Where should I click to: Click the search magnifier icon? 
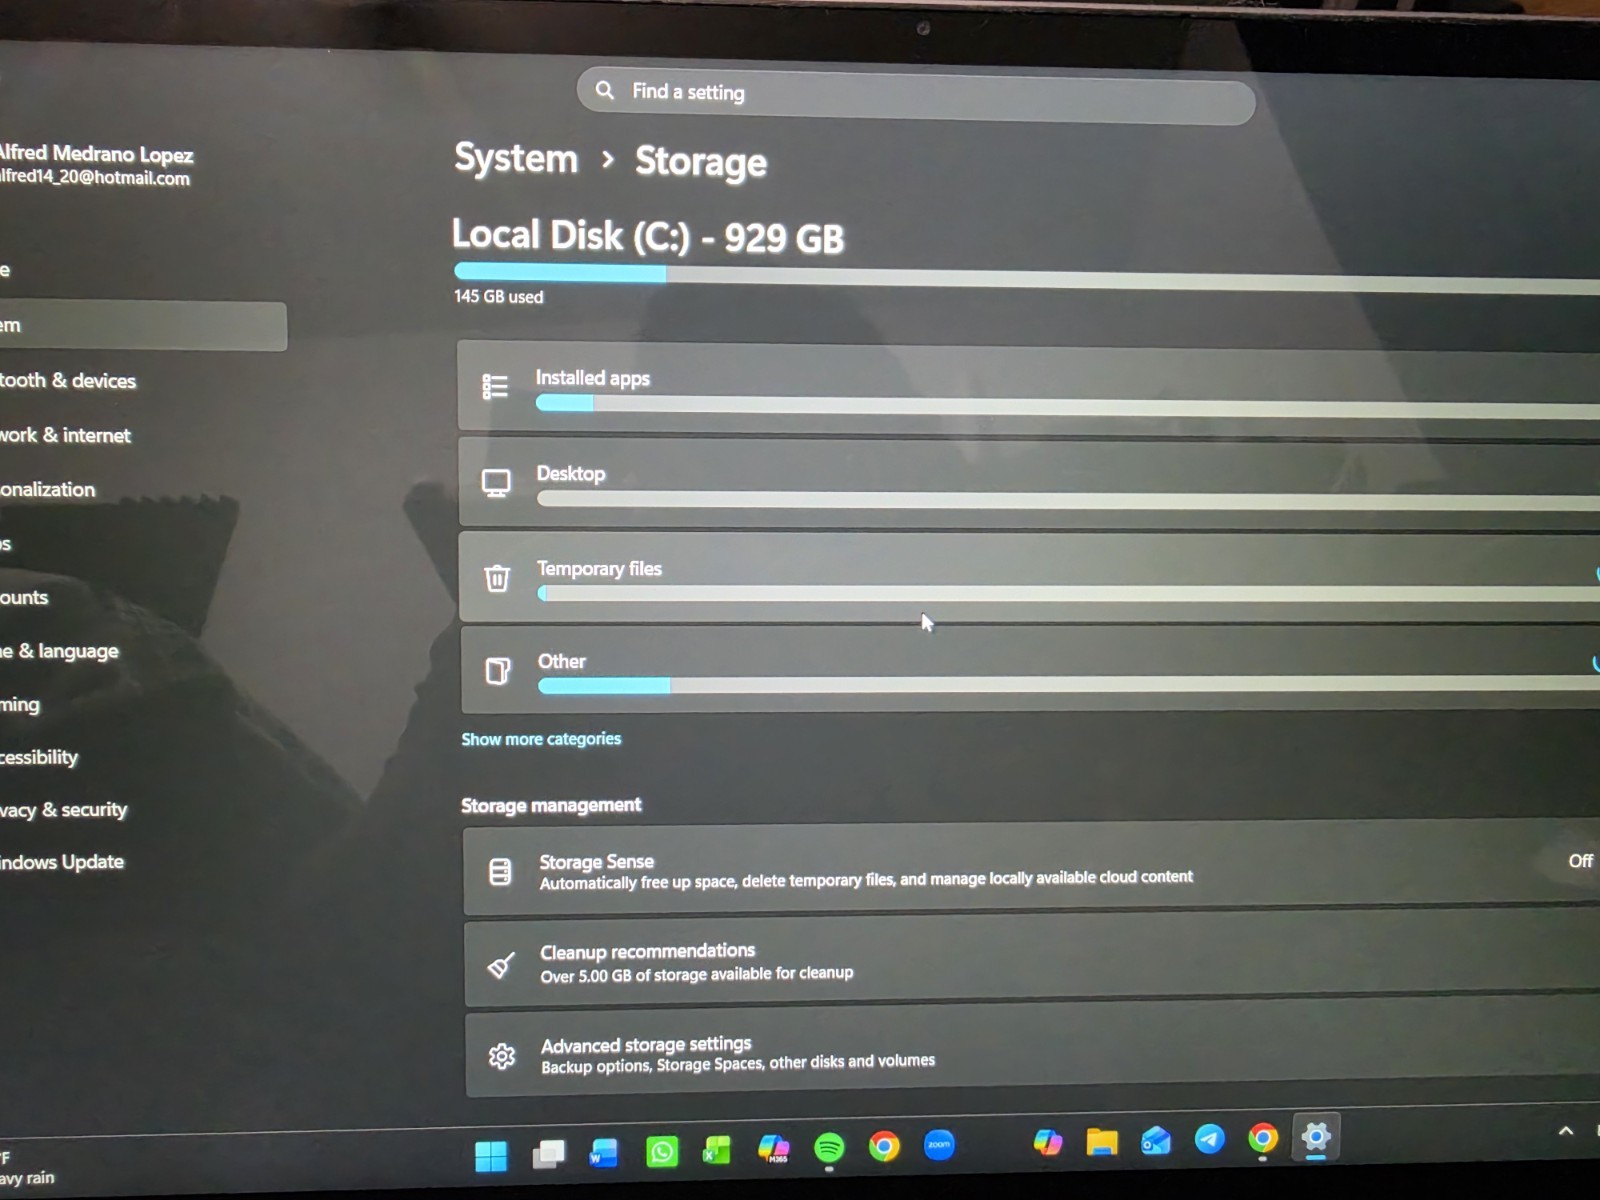click(604, 90)
